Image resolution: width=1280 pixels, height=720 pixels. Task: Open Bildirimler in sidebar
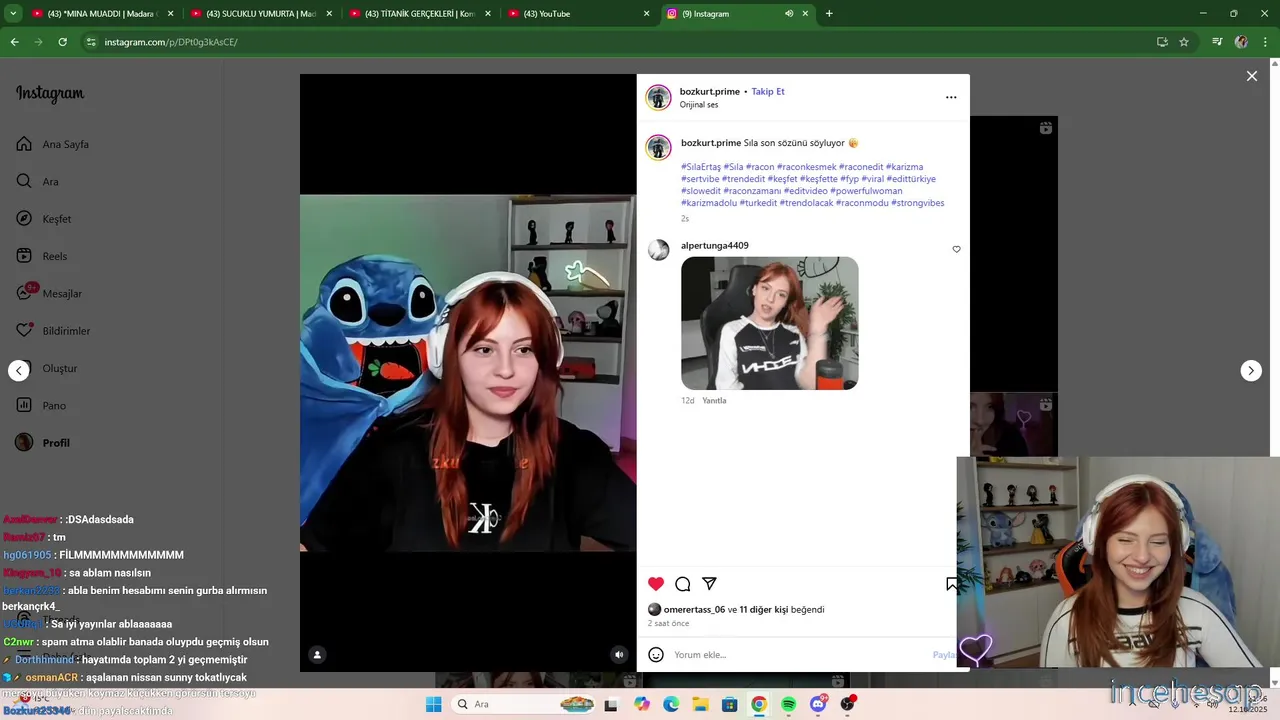[x=53, y=331]
